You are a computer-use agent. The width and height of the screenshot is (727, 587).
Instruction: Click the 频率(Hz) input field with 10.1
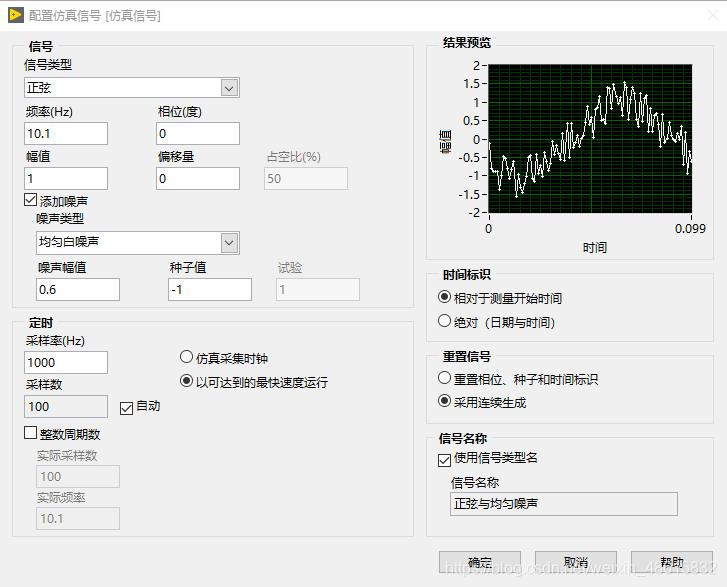pos(66,134)
